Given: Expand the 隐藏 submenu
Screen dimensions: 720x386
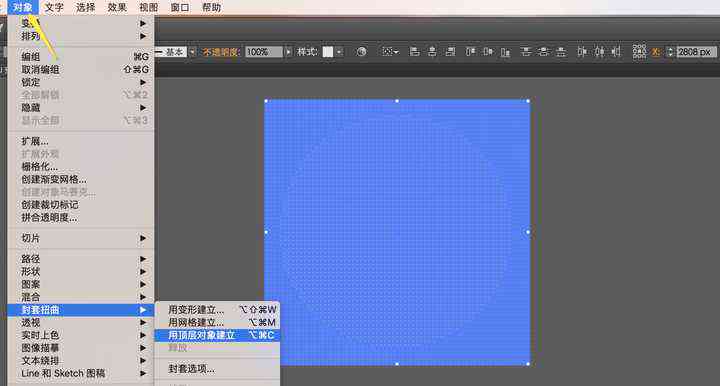Looking at the screenshot, I should coord(81,108).
